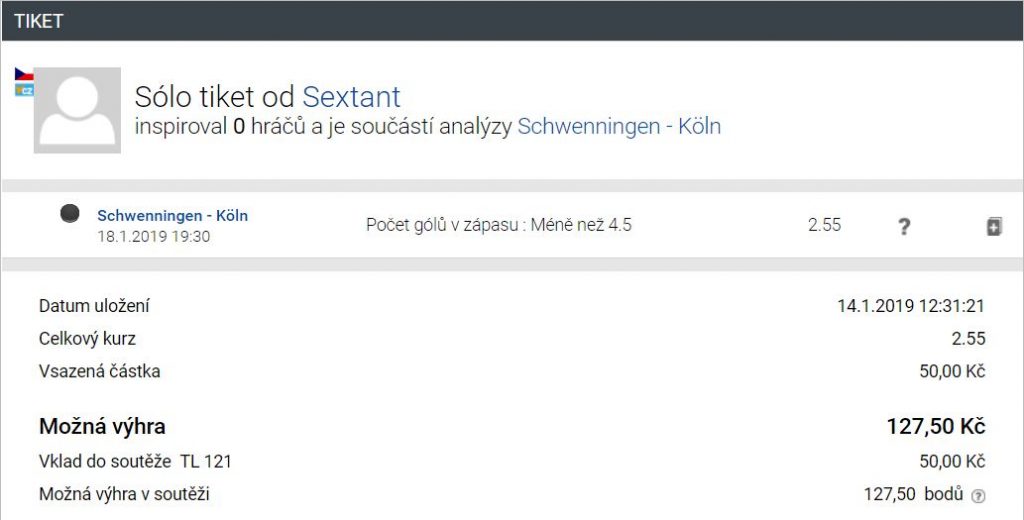Click the 2.55 odds in the match row
Viewport: 1024px width, 520px height.
click(824, 225)
